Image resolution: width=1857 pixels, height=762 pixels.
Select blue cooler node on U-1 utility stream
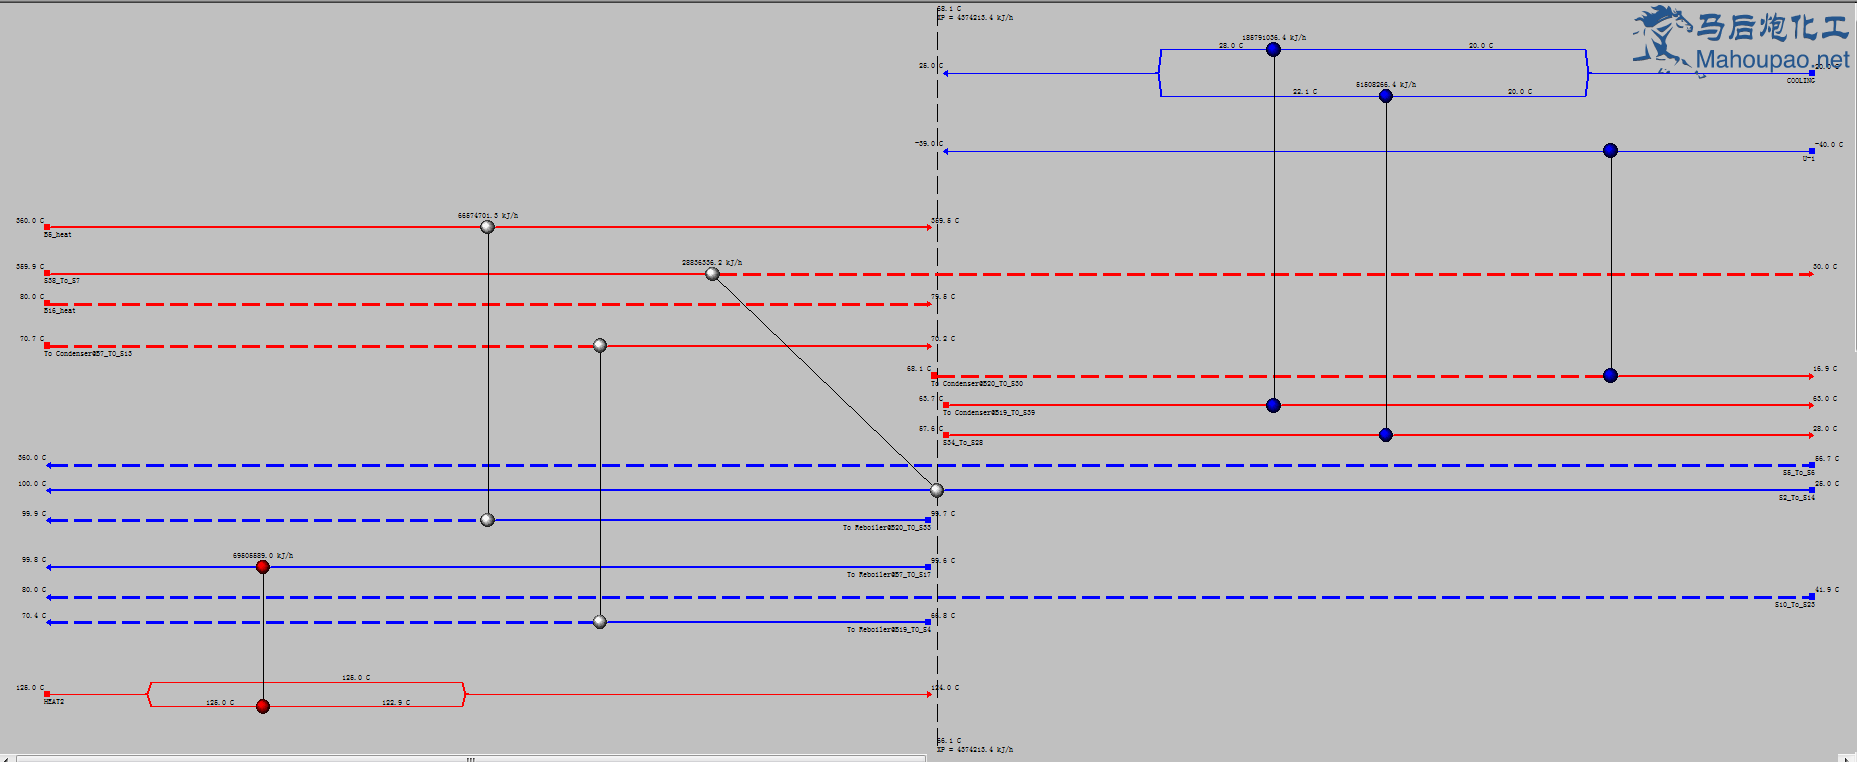coord(1610,150)
